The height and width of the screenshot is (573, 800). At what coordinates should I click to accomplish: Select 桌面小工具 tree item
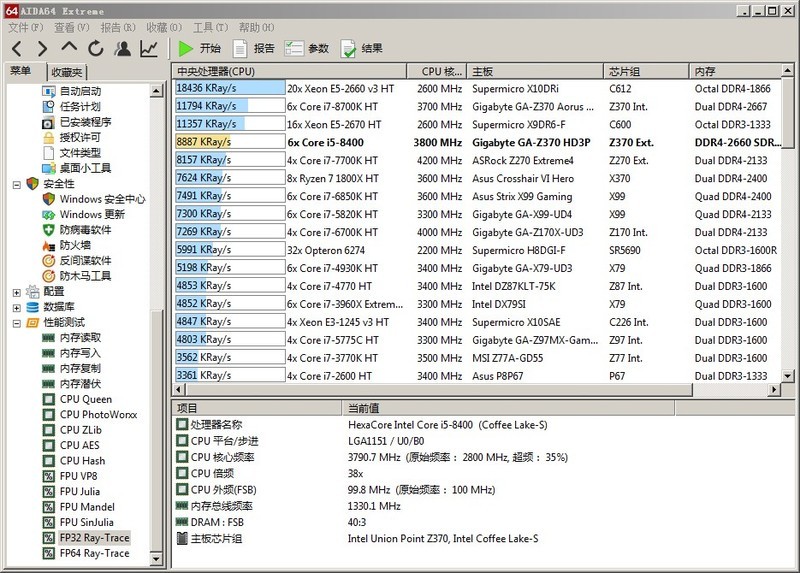point(85,168)
